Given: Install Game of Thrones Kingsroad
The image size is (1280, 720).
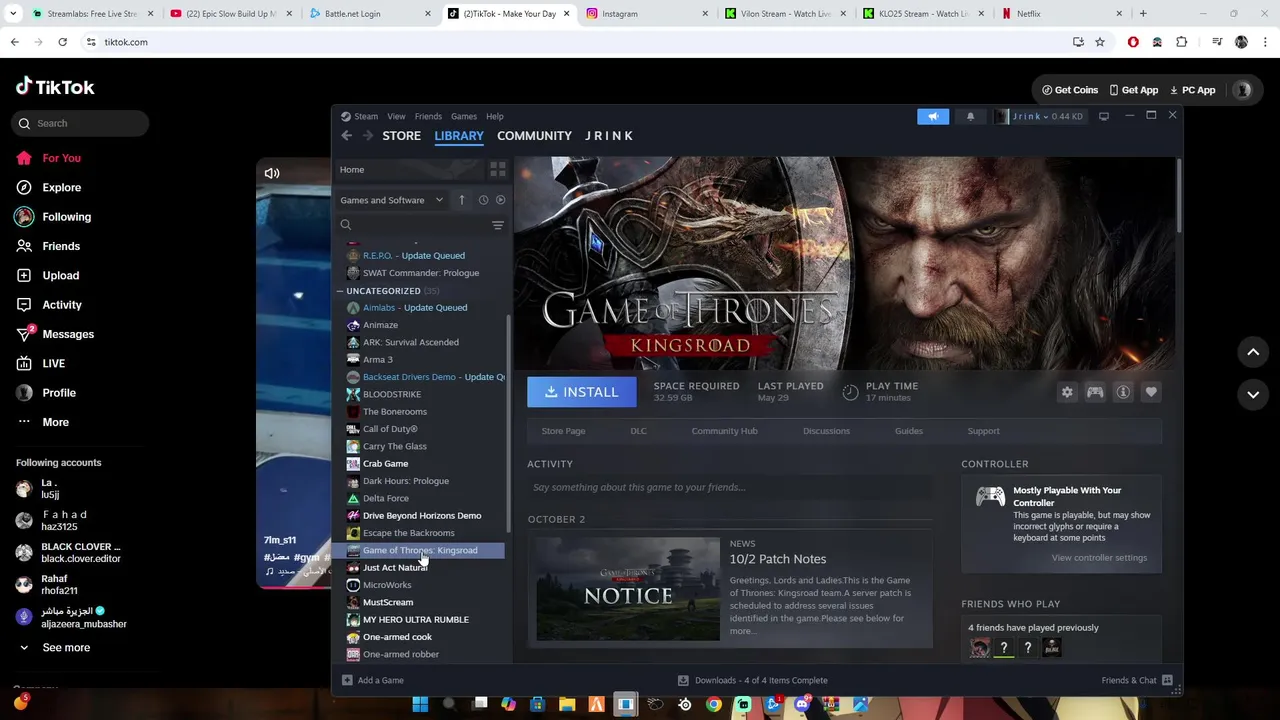Looking at the screenshot, I should point(582,392).
